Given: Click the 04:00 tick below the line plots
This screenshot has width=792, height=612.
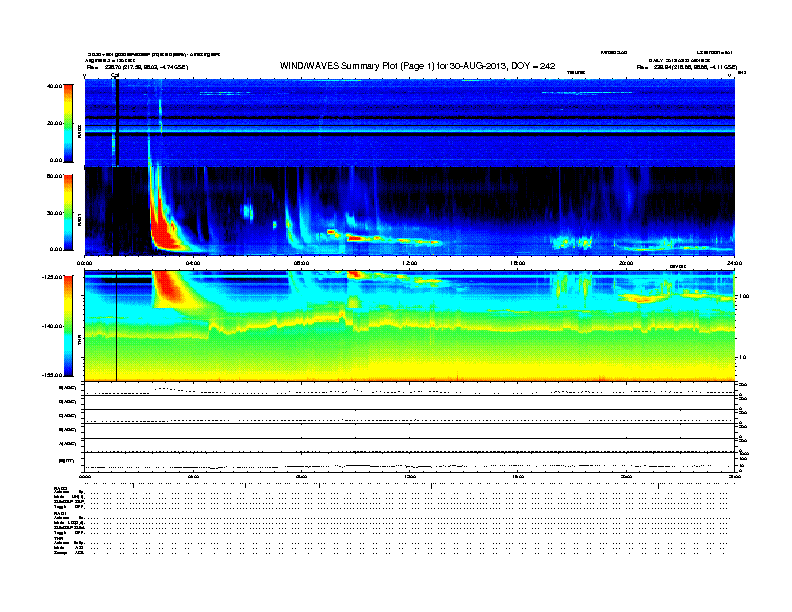Looking at the screenshot, I should tap(193, 477).
